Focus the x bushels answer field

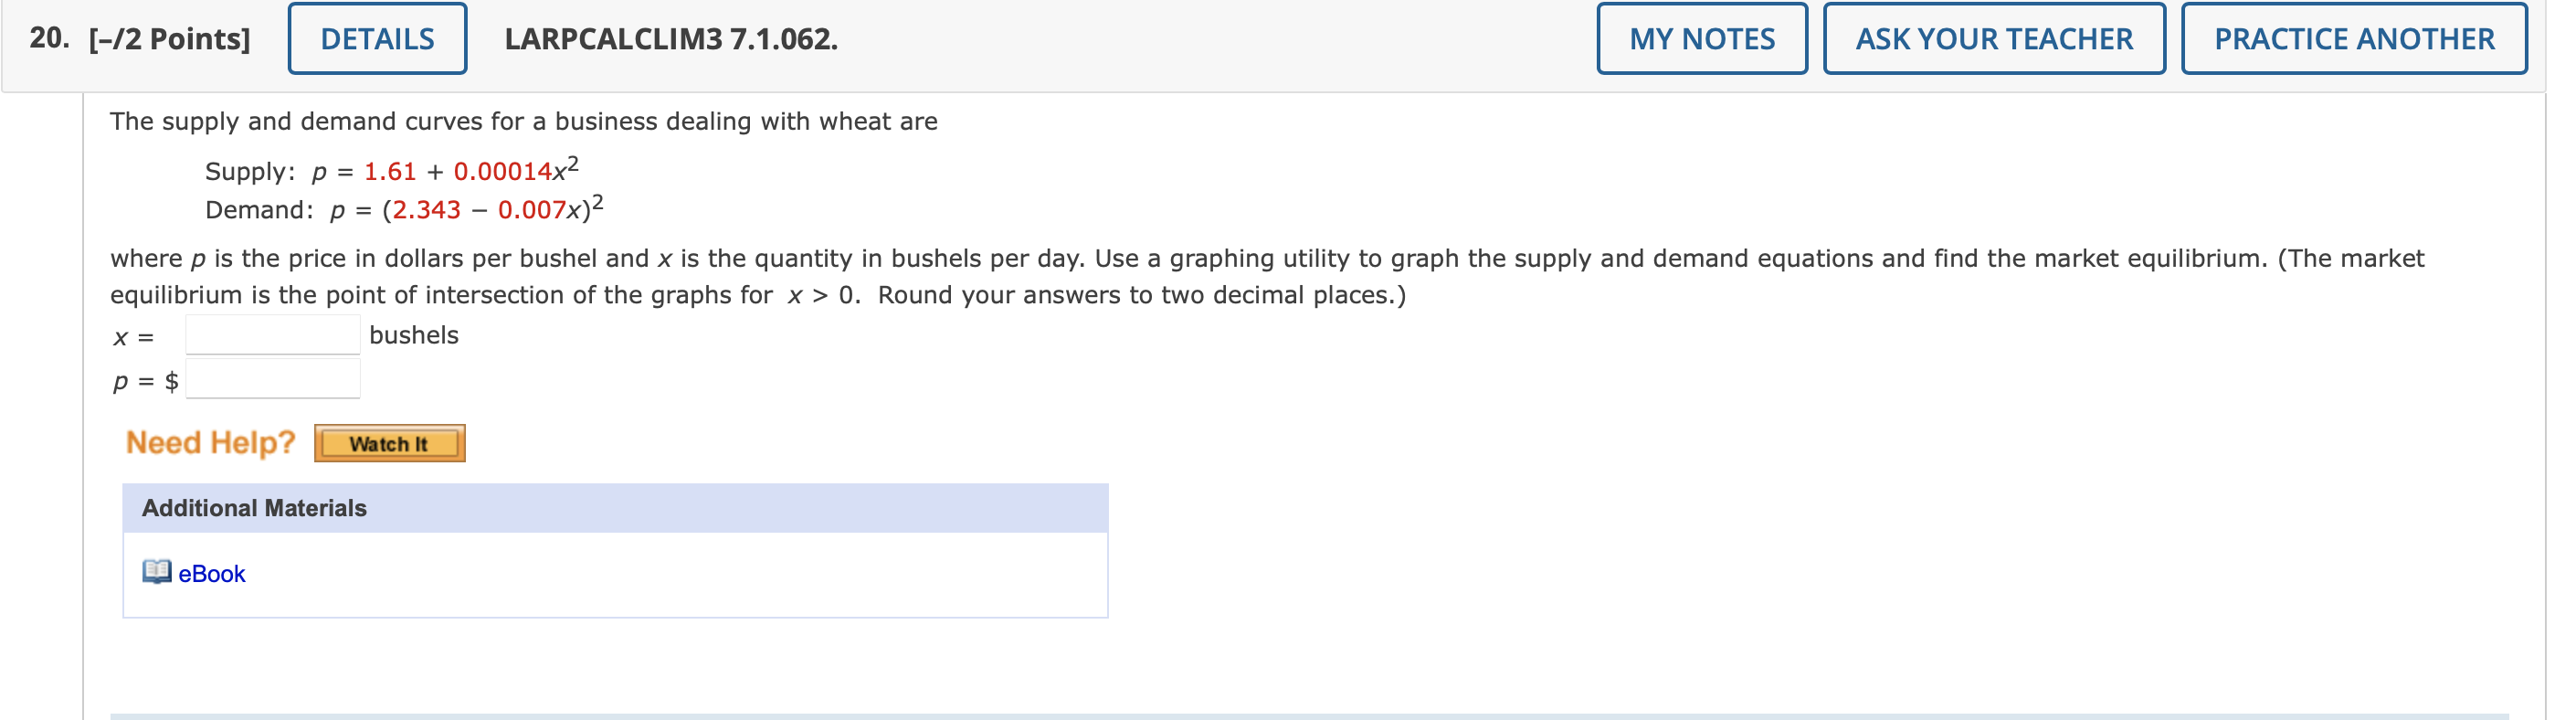click(x=273, y=335)
